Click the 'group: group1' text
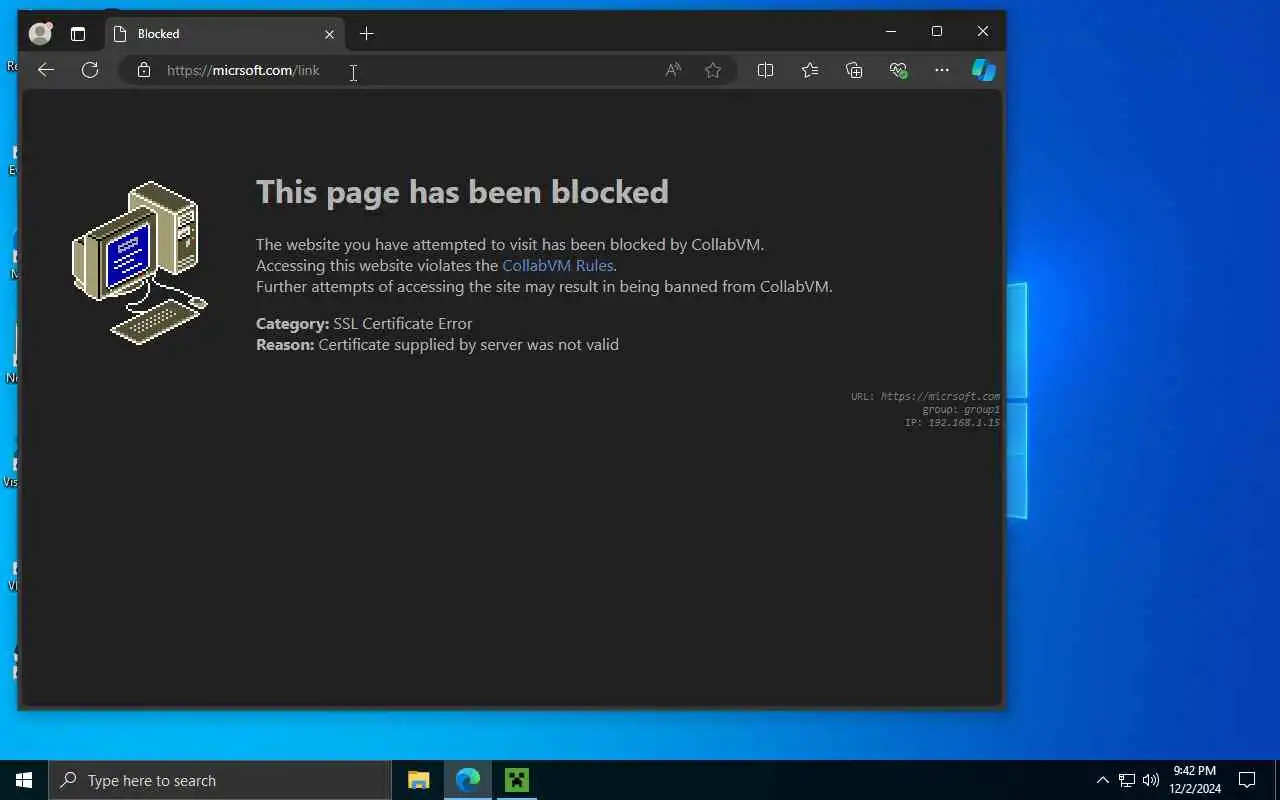Screen dimensions: 1280x800 tap(961, 410)
